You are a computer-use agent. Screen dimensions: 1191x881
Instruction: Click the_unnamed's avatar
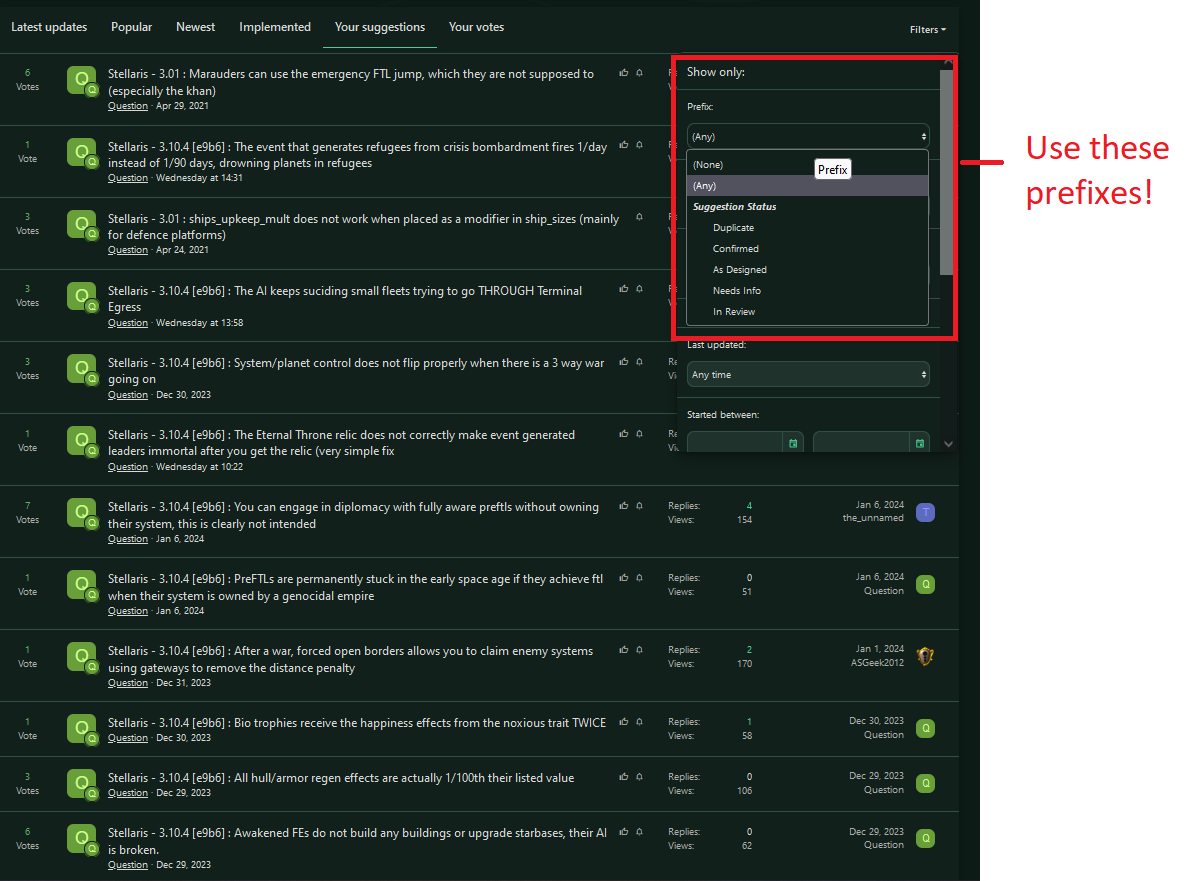925,512
